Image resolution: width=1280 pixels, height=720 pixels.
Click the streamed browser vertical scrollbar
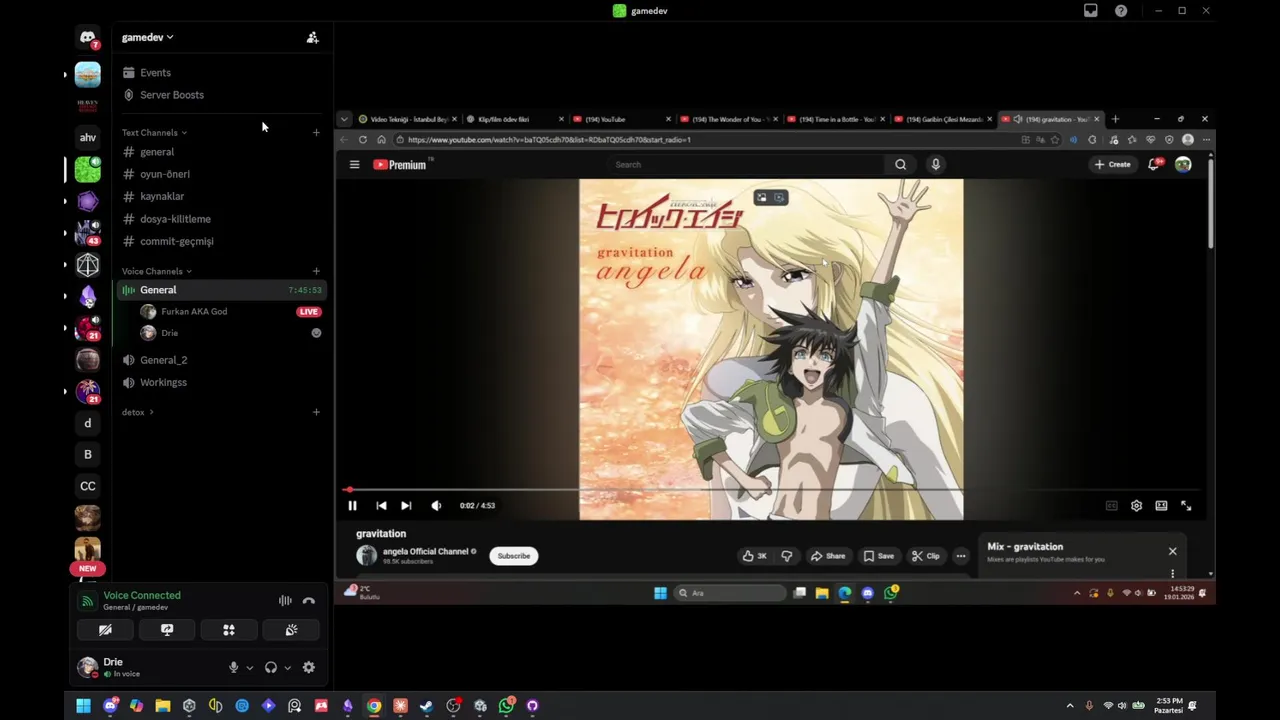(x=1211, y=205)
